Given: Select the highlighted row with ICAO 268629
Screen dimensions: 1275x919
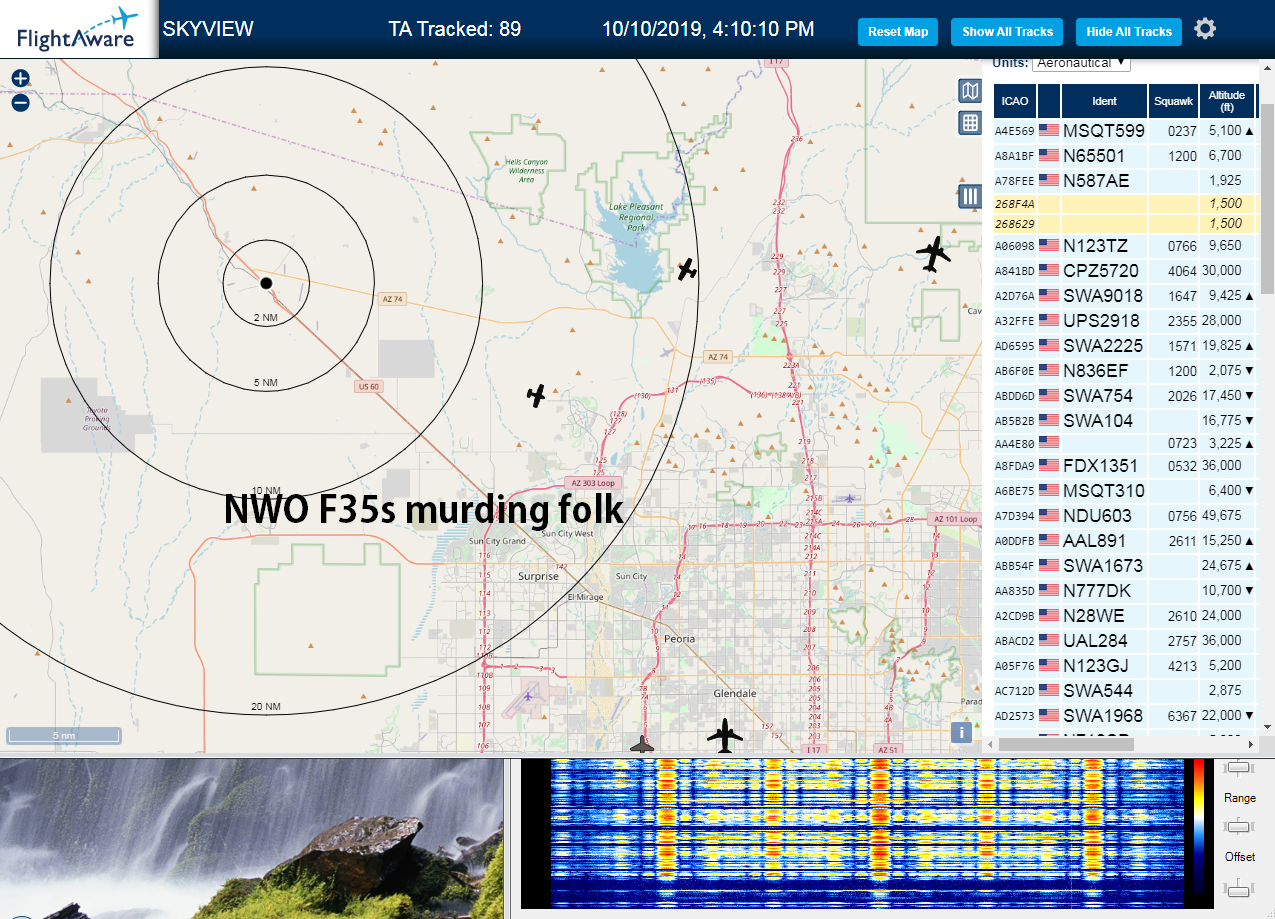Looking at the screenshot, I should (1124, 223).
